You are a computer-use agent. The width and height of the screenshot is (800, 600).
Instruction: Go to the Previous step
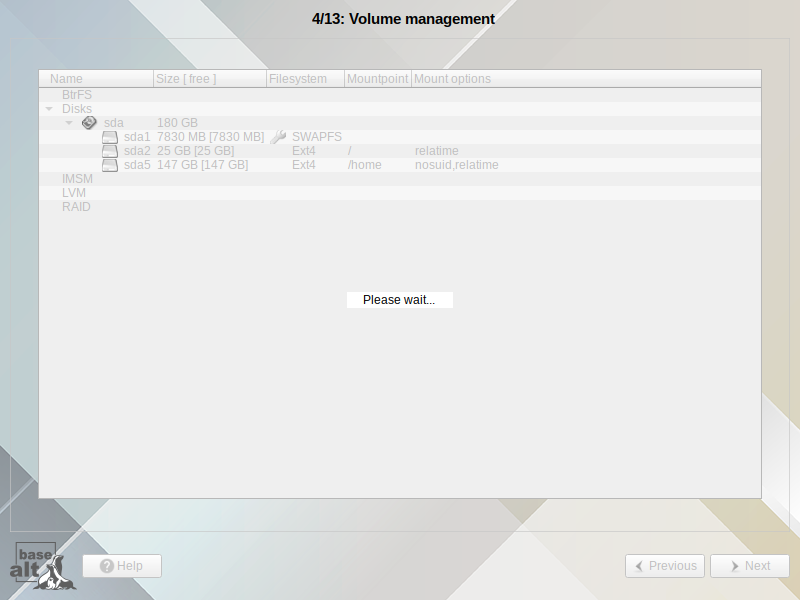click(665, 566)
